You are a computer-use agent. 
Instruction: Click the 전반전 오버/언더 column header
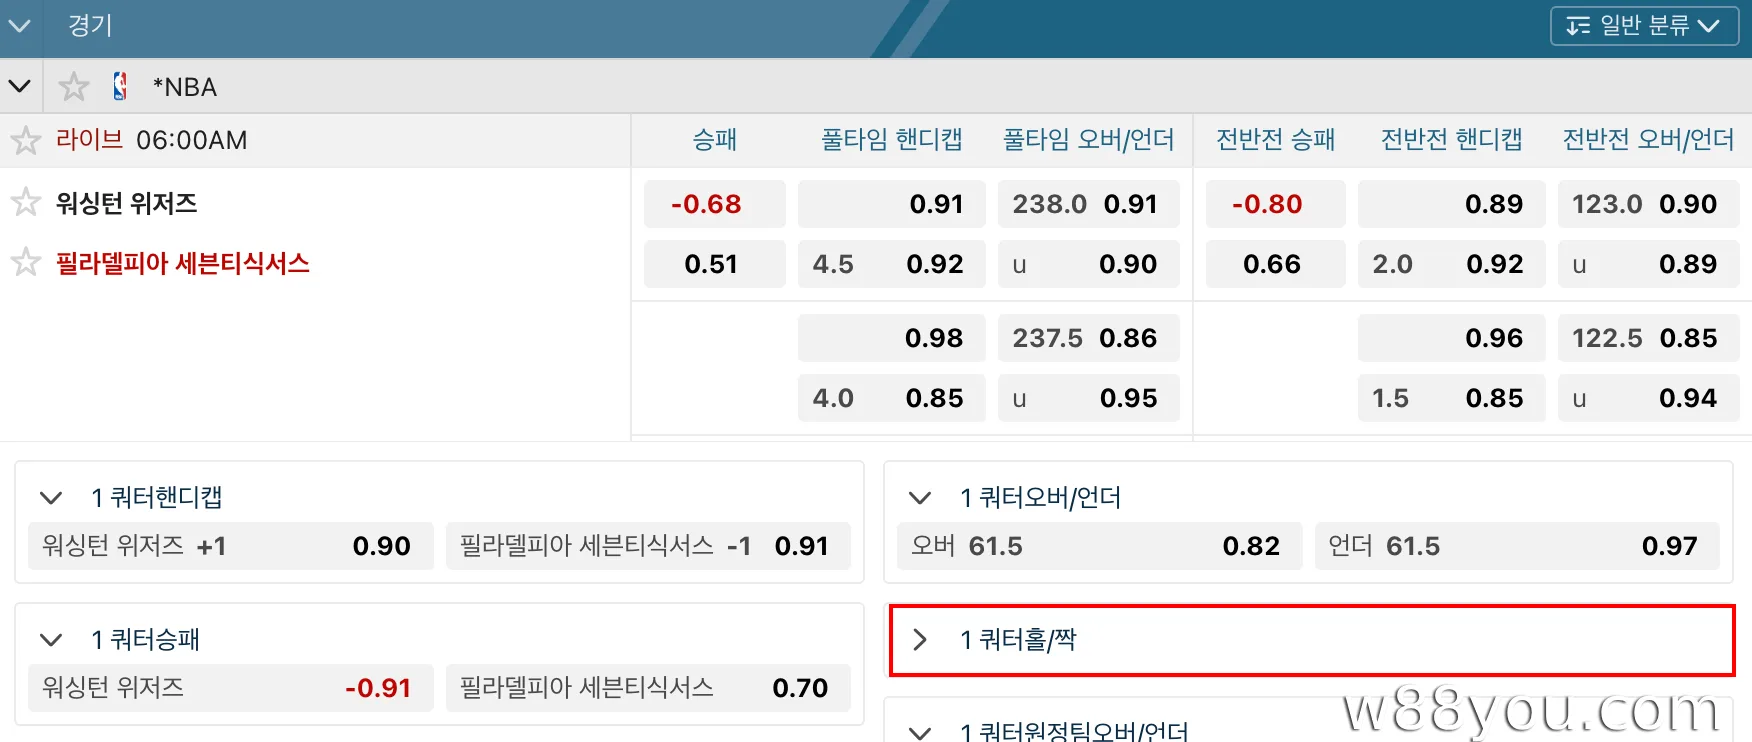[1648, 140]
